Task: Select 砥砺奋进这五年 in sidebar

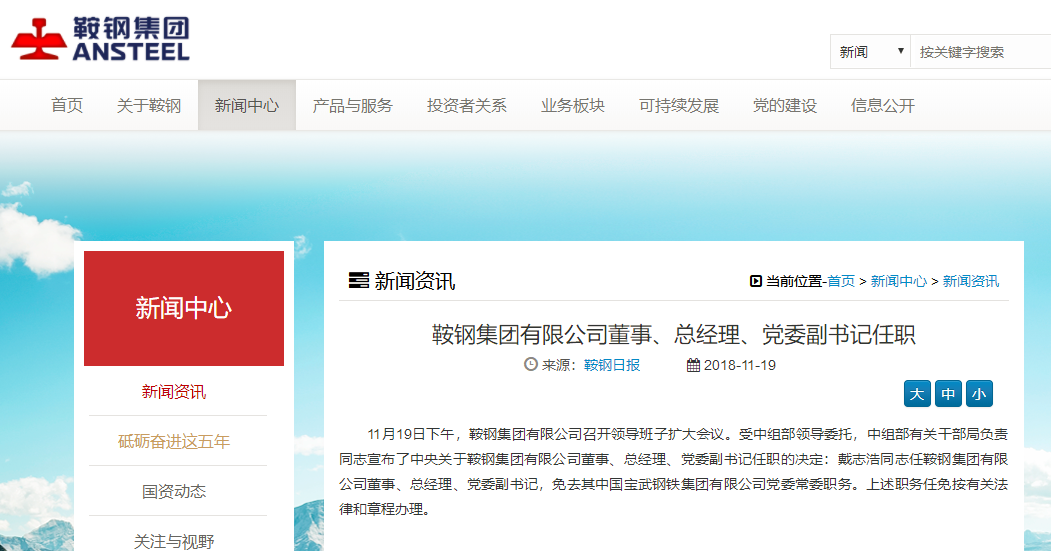Action: 174,441
